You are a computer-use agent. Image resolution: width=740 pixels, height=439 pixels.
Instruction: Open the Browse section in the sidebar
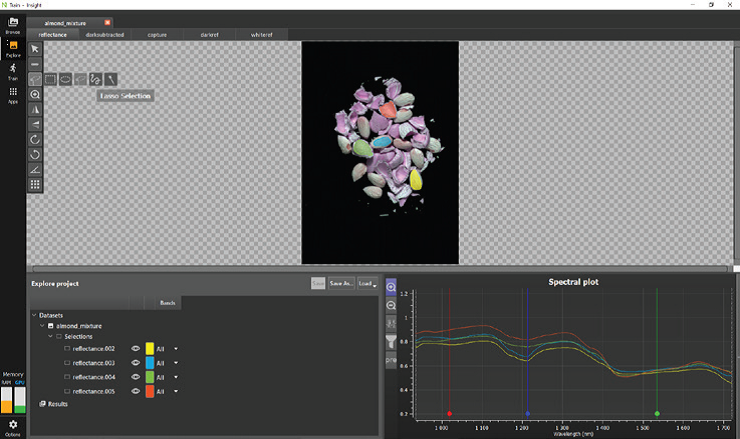click(x=13, y=24)
